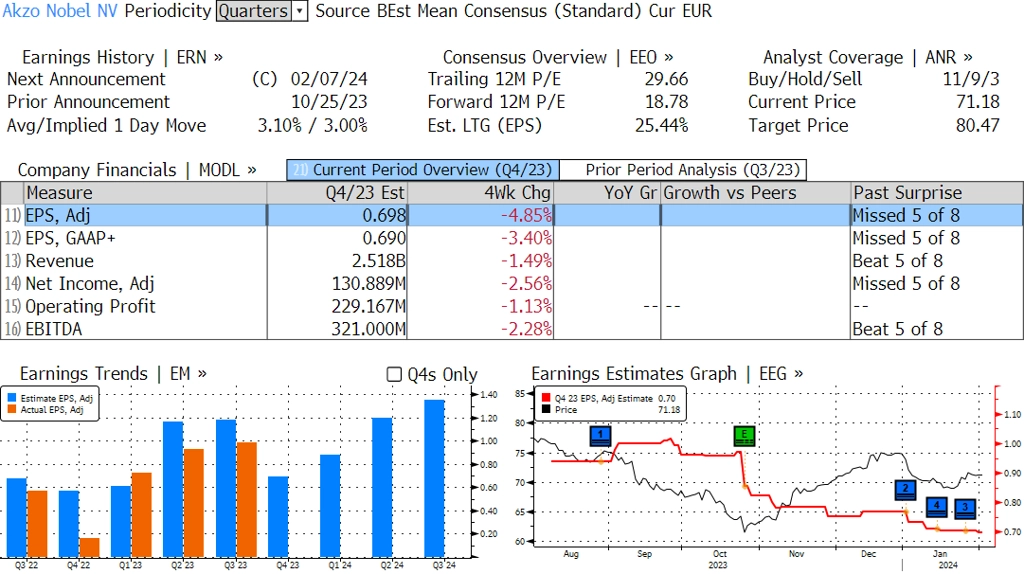The image size is (1024, 574).
Task: Click the 4Wk Chg column header
Action: pos(480,193)
